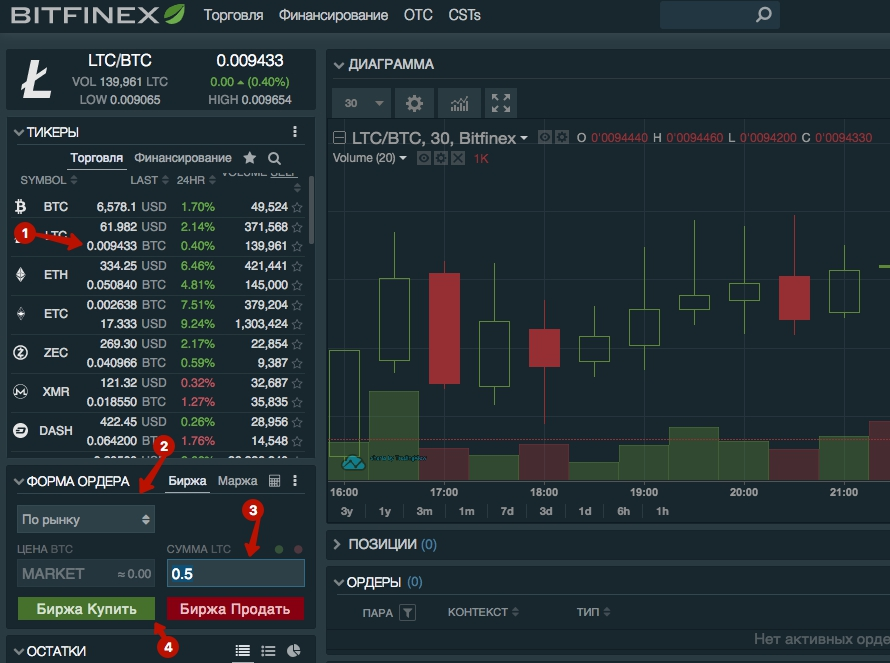890x663 pixels.
Task: Open LTC/BTC symbol legend dropdown
Action: point(524,138)
